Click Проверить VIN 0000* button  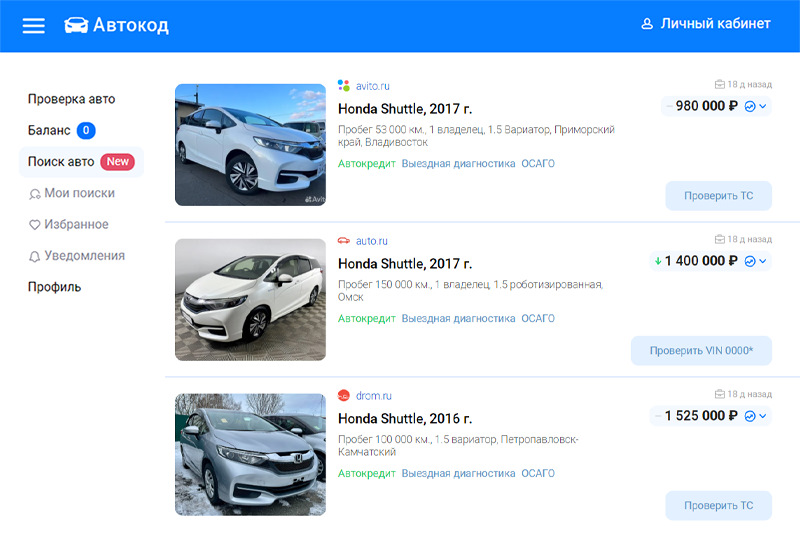coord(701,351)
